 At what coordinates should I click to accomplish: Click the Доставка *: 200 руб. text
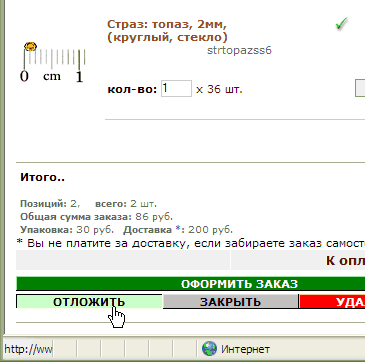coord(178,230)
